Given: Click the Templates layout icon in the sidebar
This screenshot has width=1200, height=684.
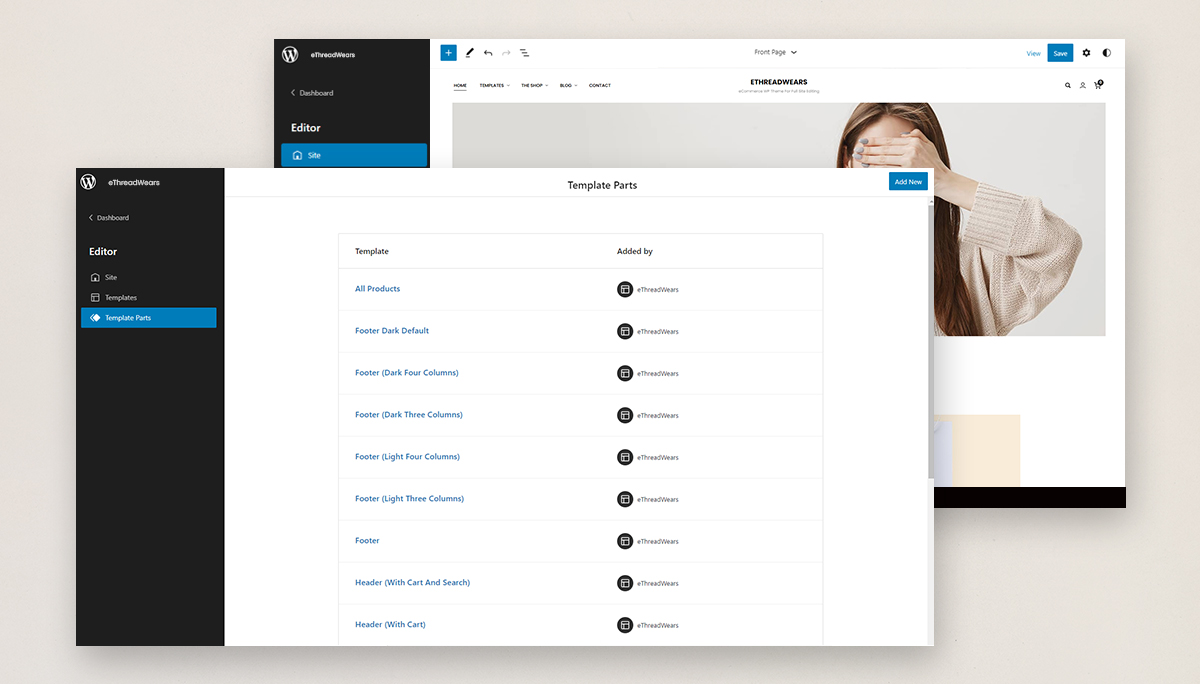Looking at the screenshot, I should [95, 297].
